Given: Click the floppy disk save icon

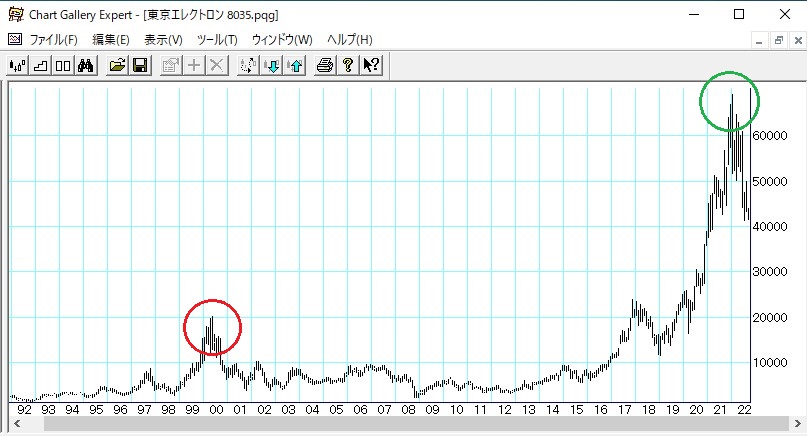Looking at the screenshot, I should (x=140, y=66).
